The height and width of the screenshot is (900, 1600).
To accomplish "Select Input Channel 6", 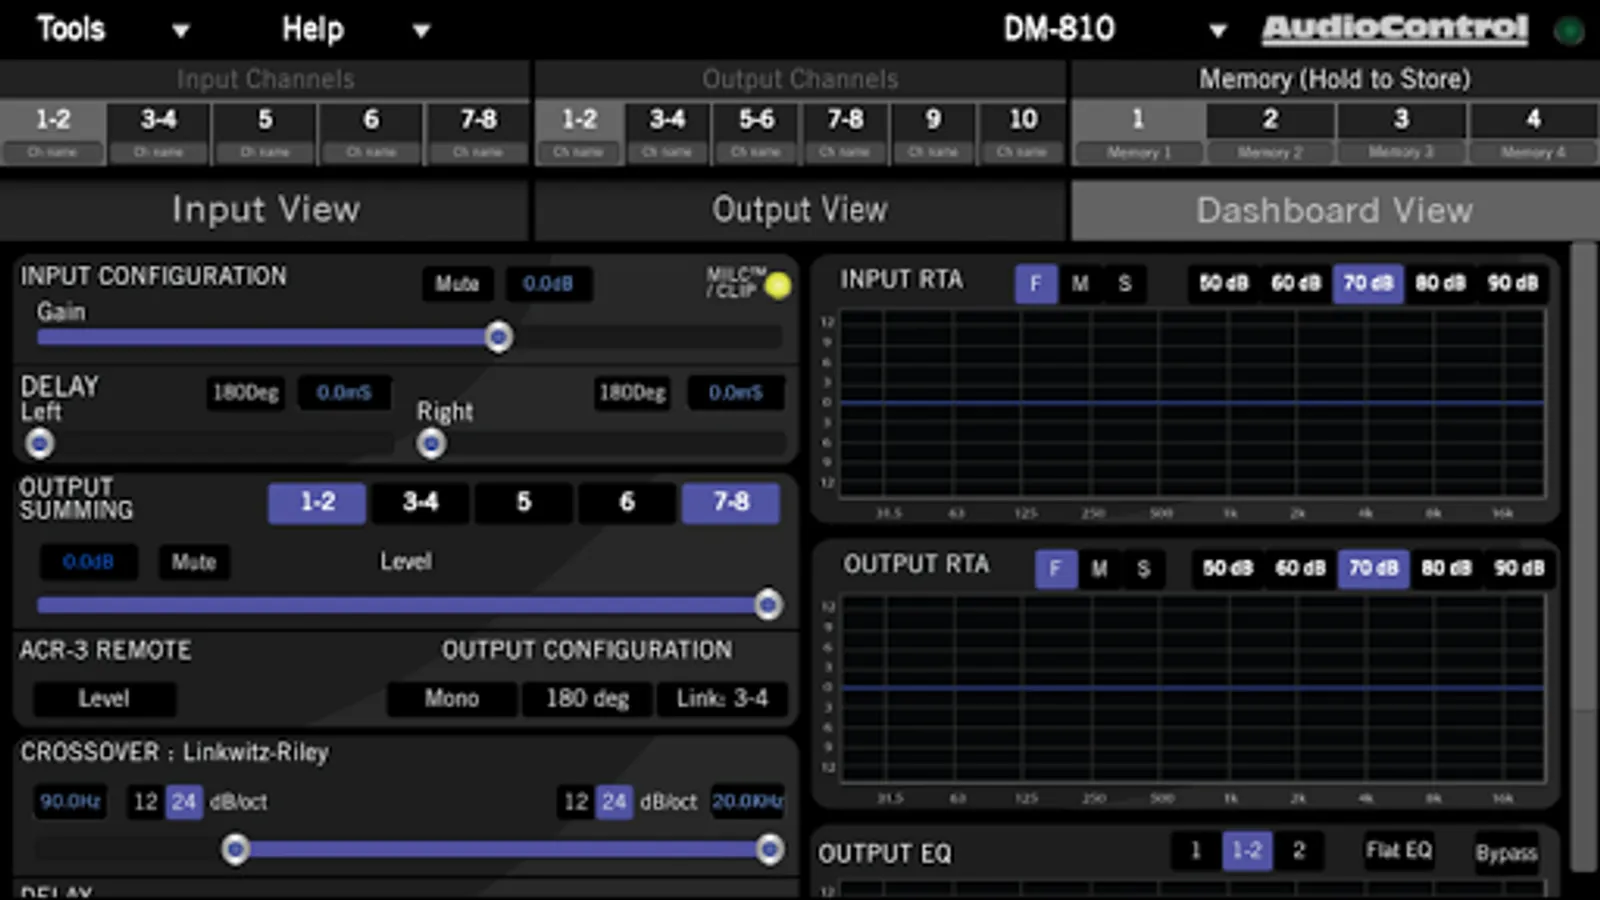I will (371, 132).
